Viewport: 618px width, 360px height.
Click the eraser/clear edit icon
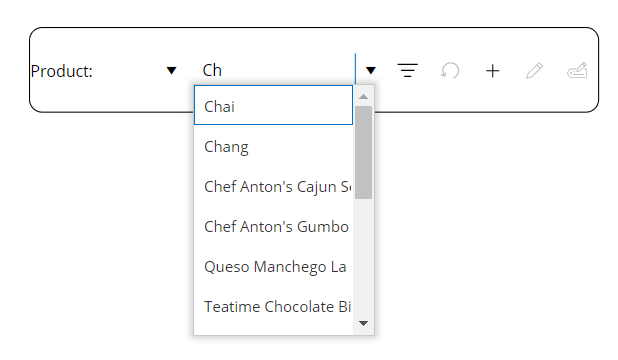tap(577, 71)
